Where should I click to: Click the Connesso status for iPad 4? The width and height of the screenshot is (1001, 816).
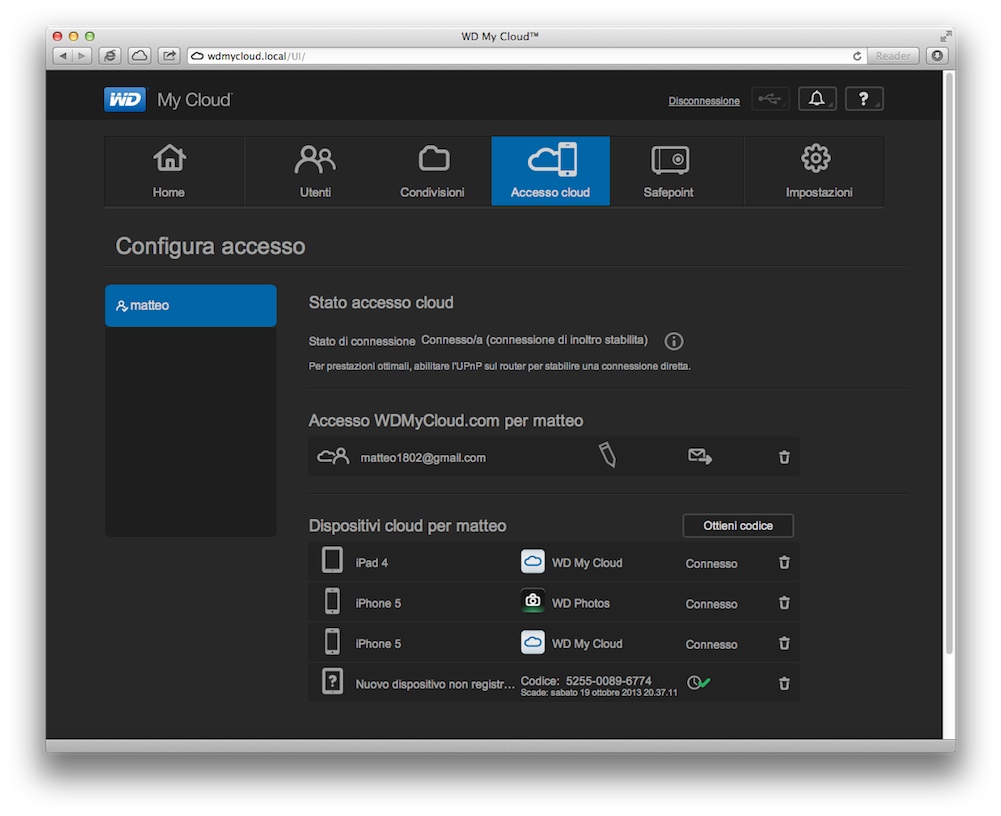tap(711, 564)
